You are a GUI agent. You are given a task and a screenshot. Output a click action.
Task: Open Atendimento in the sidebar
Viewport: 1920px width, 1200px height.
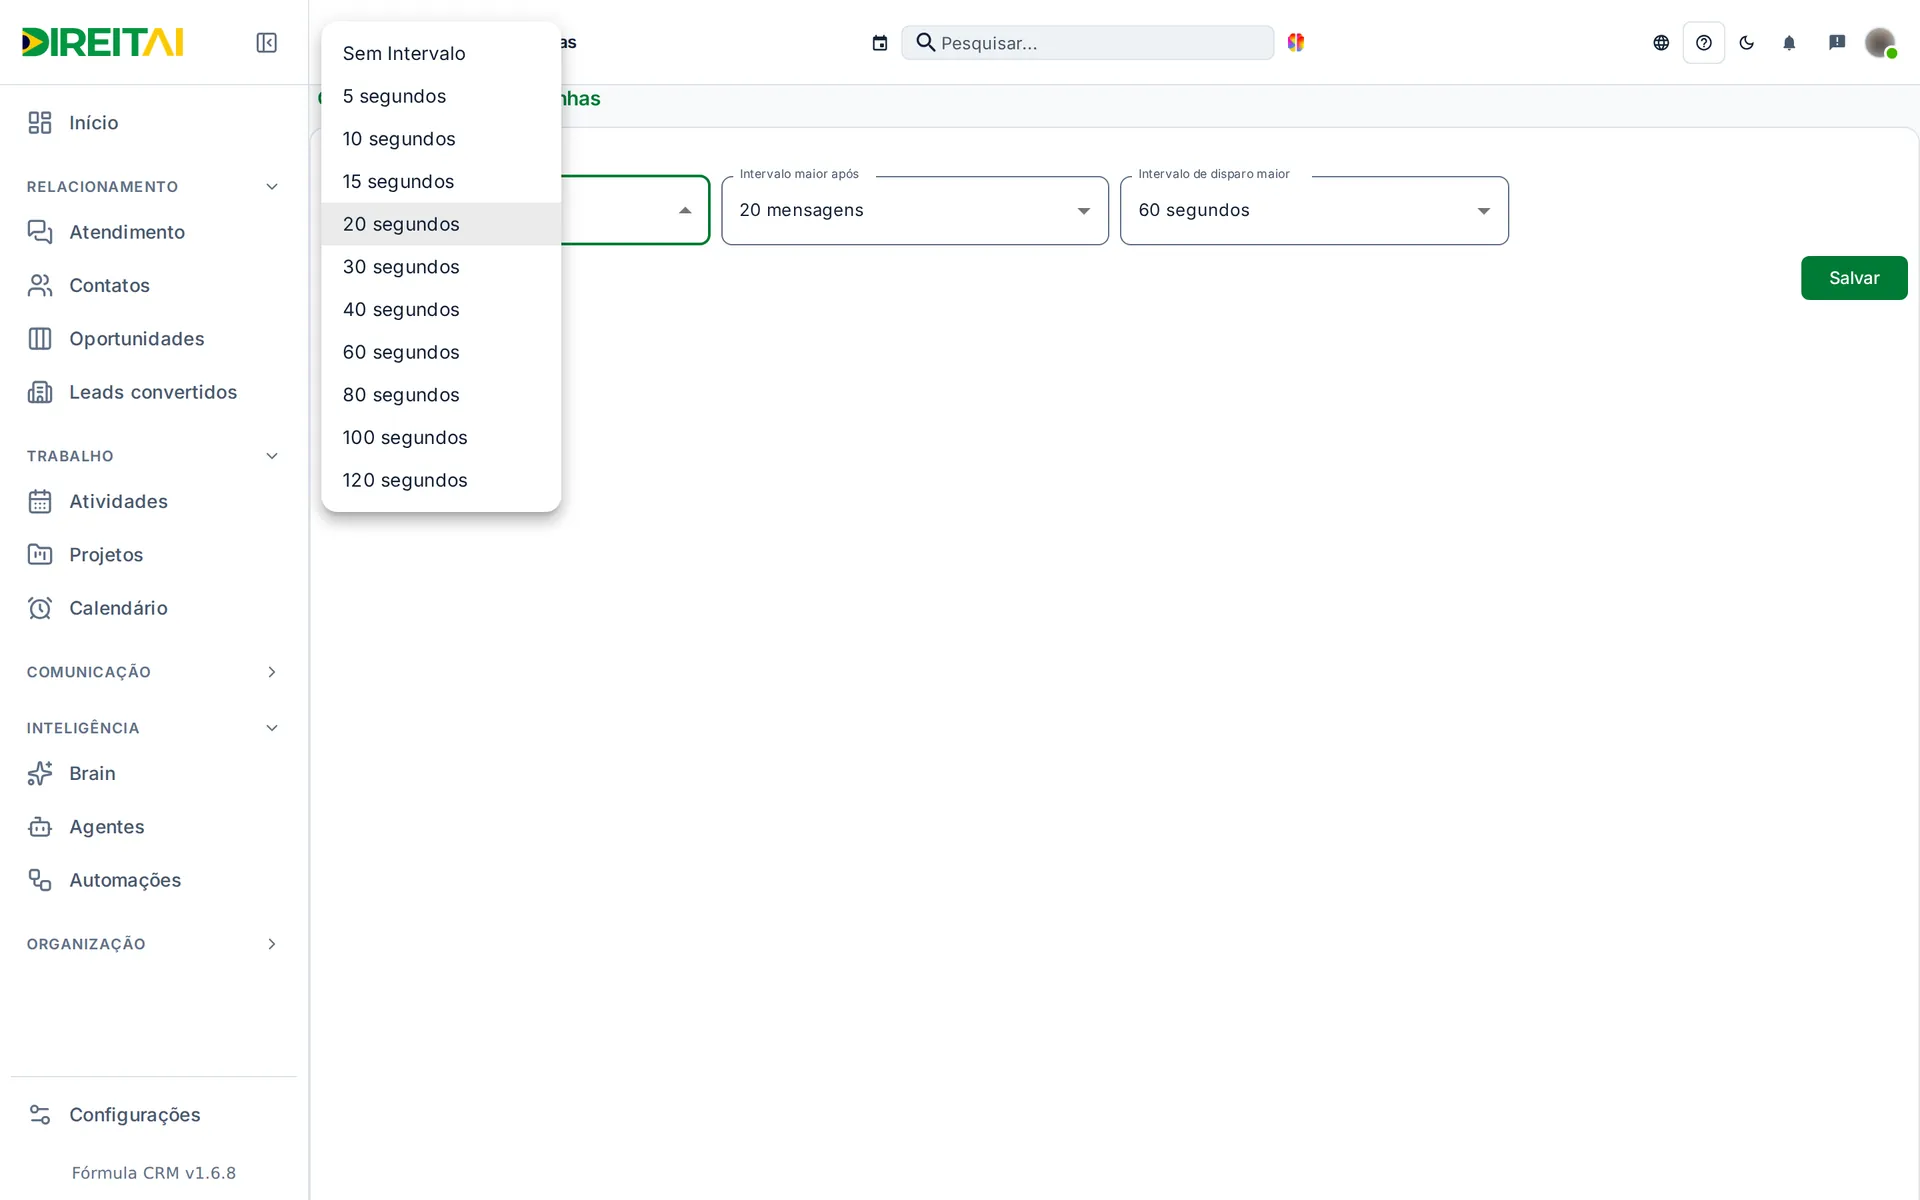[154, 232]
